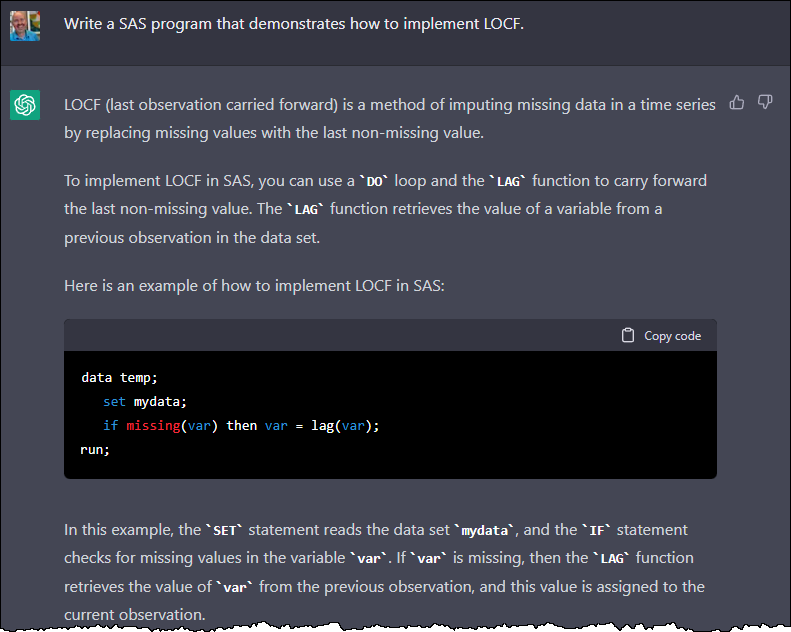Click the inline `SET` code word
The width and height of the screenshot is (791, 632).
224,530
